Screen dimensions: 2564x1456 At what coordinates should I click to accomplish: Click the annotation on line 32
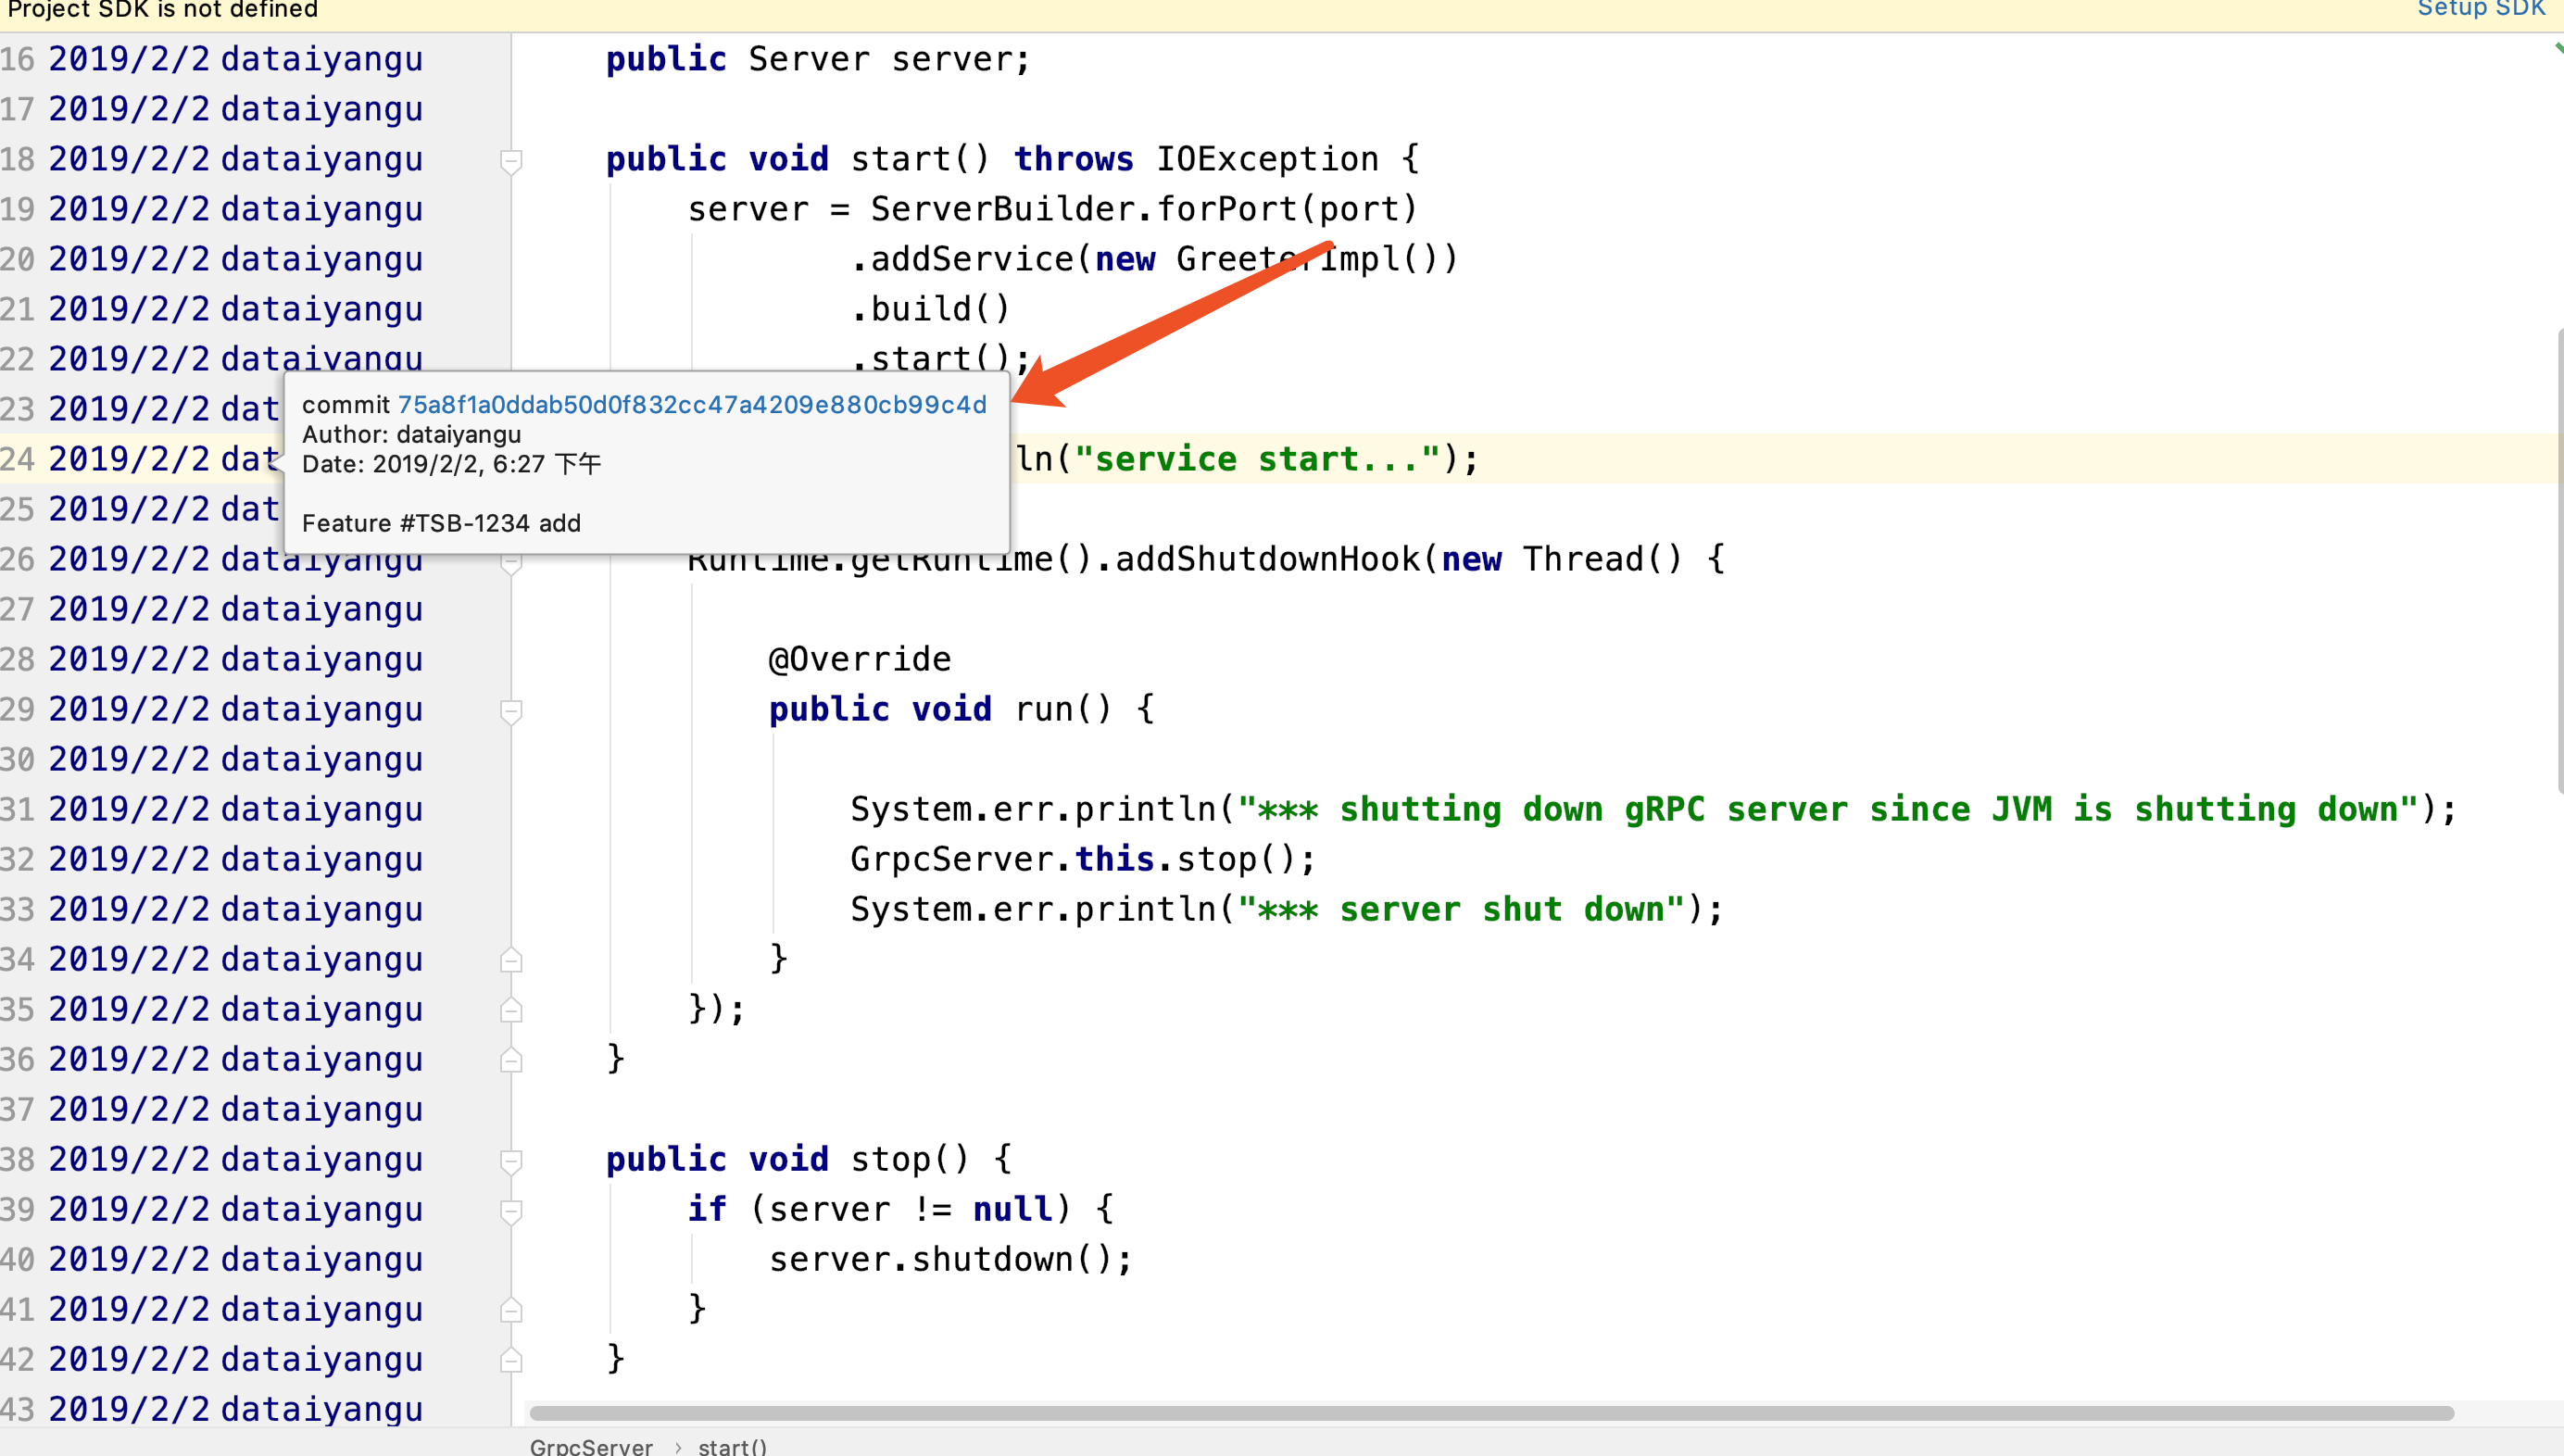click(236, 859)
